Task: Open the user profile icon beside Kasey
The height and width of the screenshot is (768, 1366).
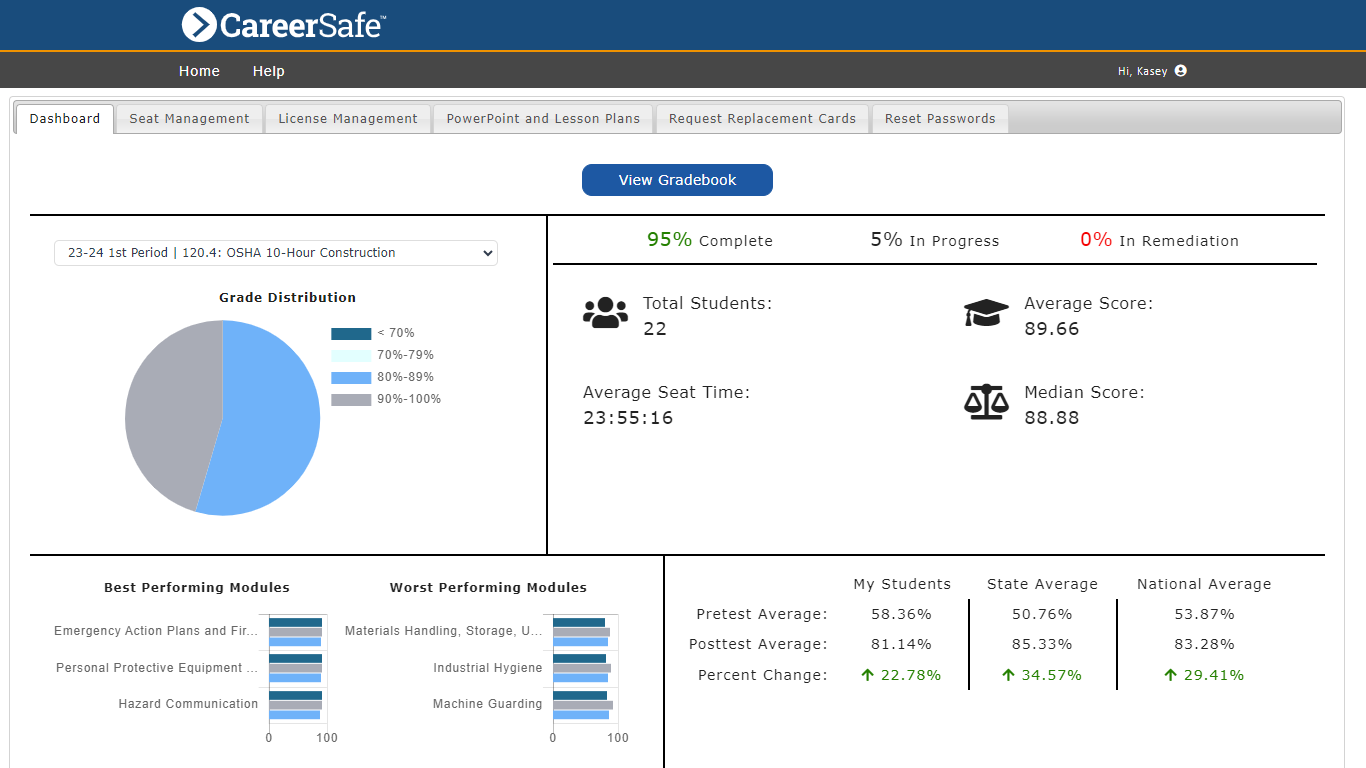Action: pos(1180,71)
